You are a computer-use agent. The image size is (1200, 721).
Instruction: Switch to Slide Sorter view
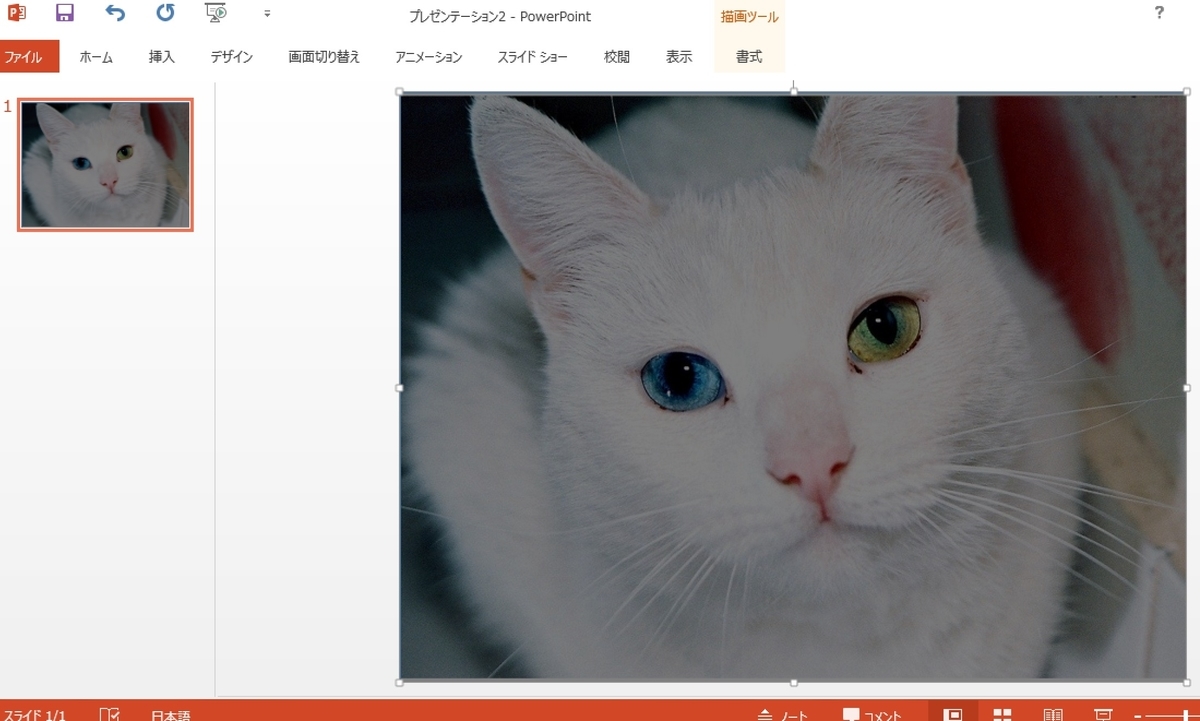(1002, 714)
